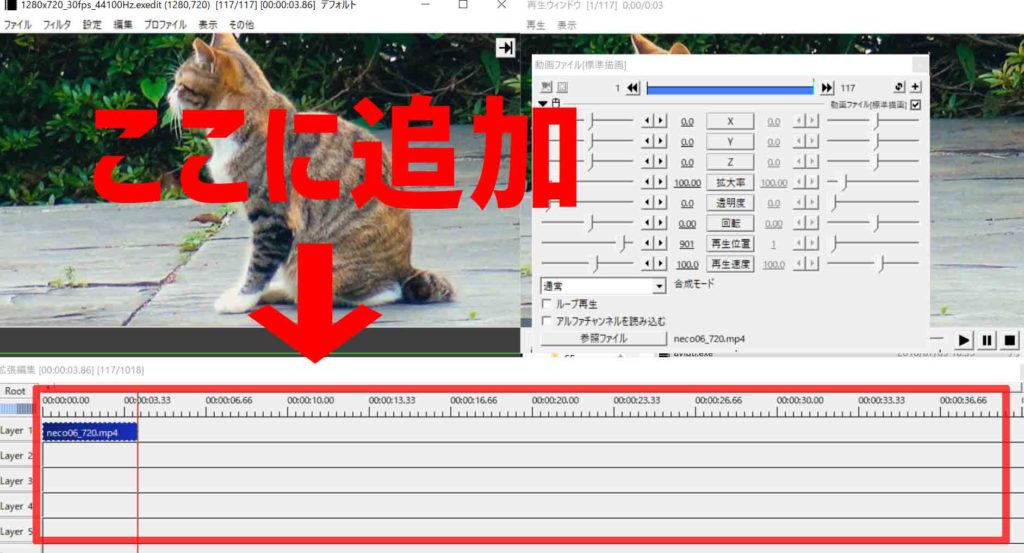Click the Y parameter button
The image size is (1024, 553).
730,142
